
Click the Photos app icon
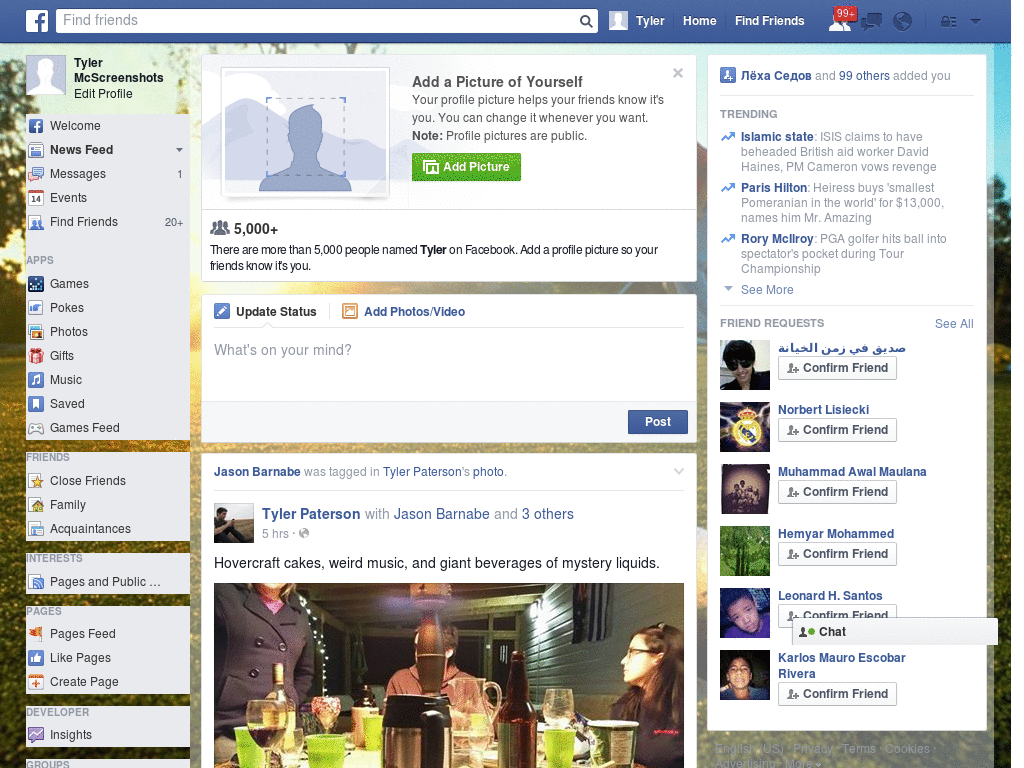click(x=36, y=332)
